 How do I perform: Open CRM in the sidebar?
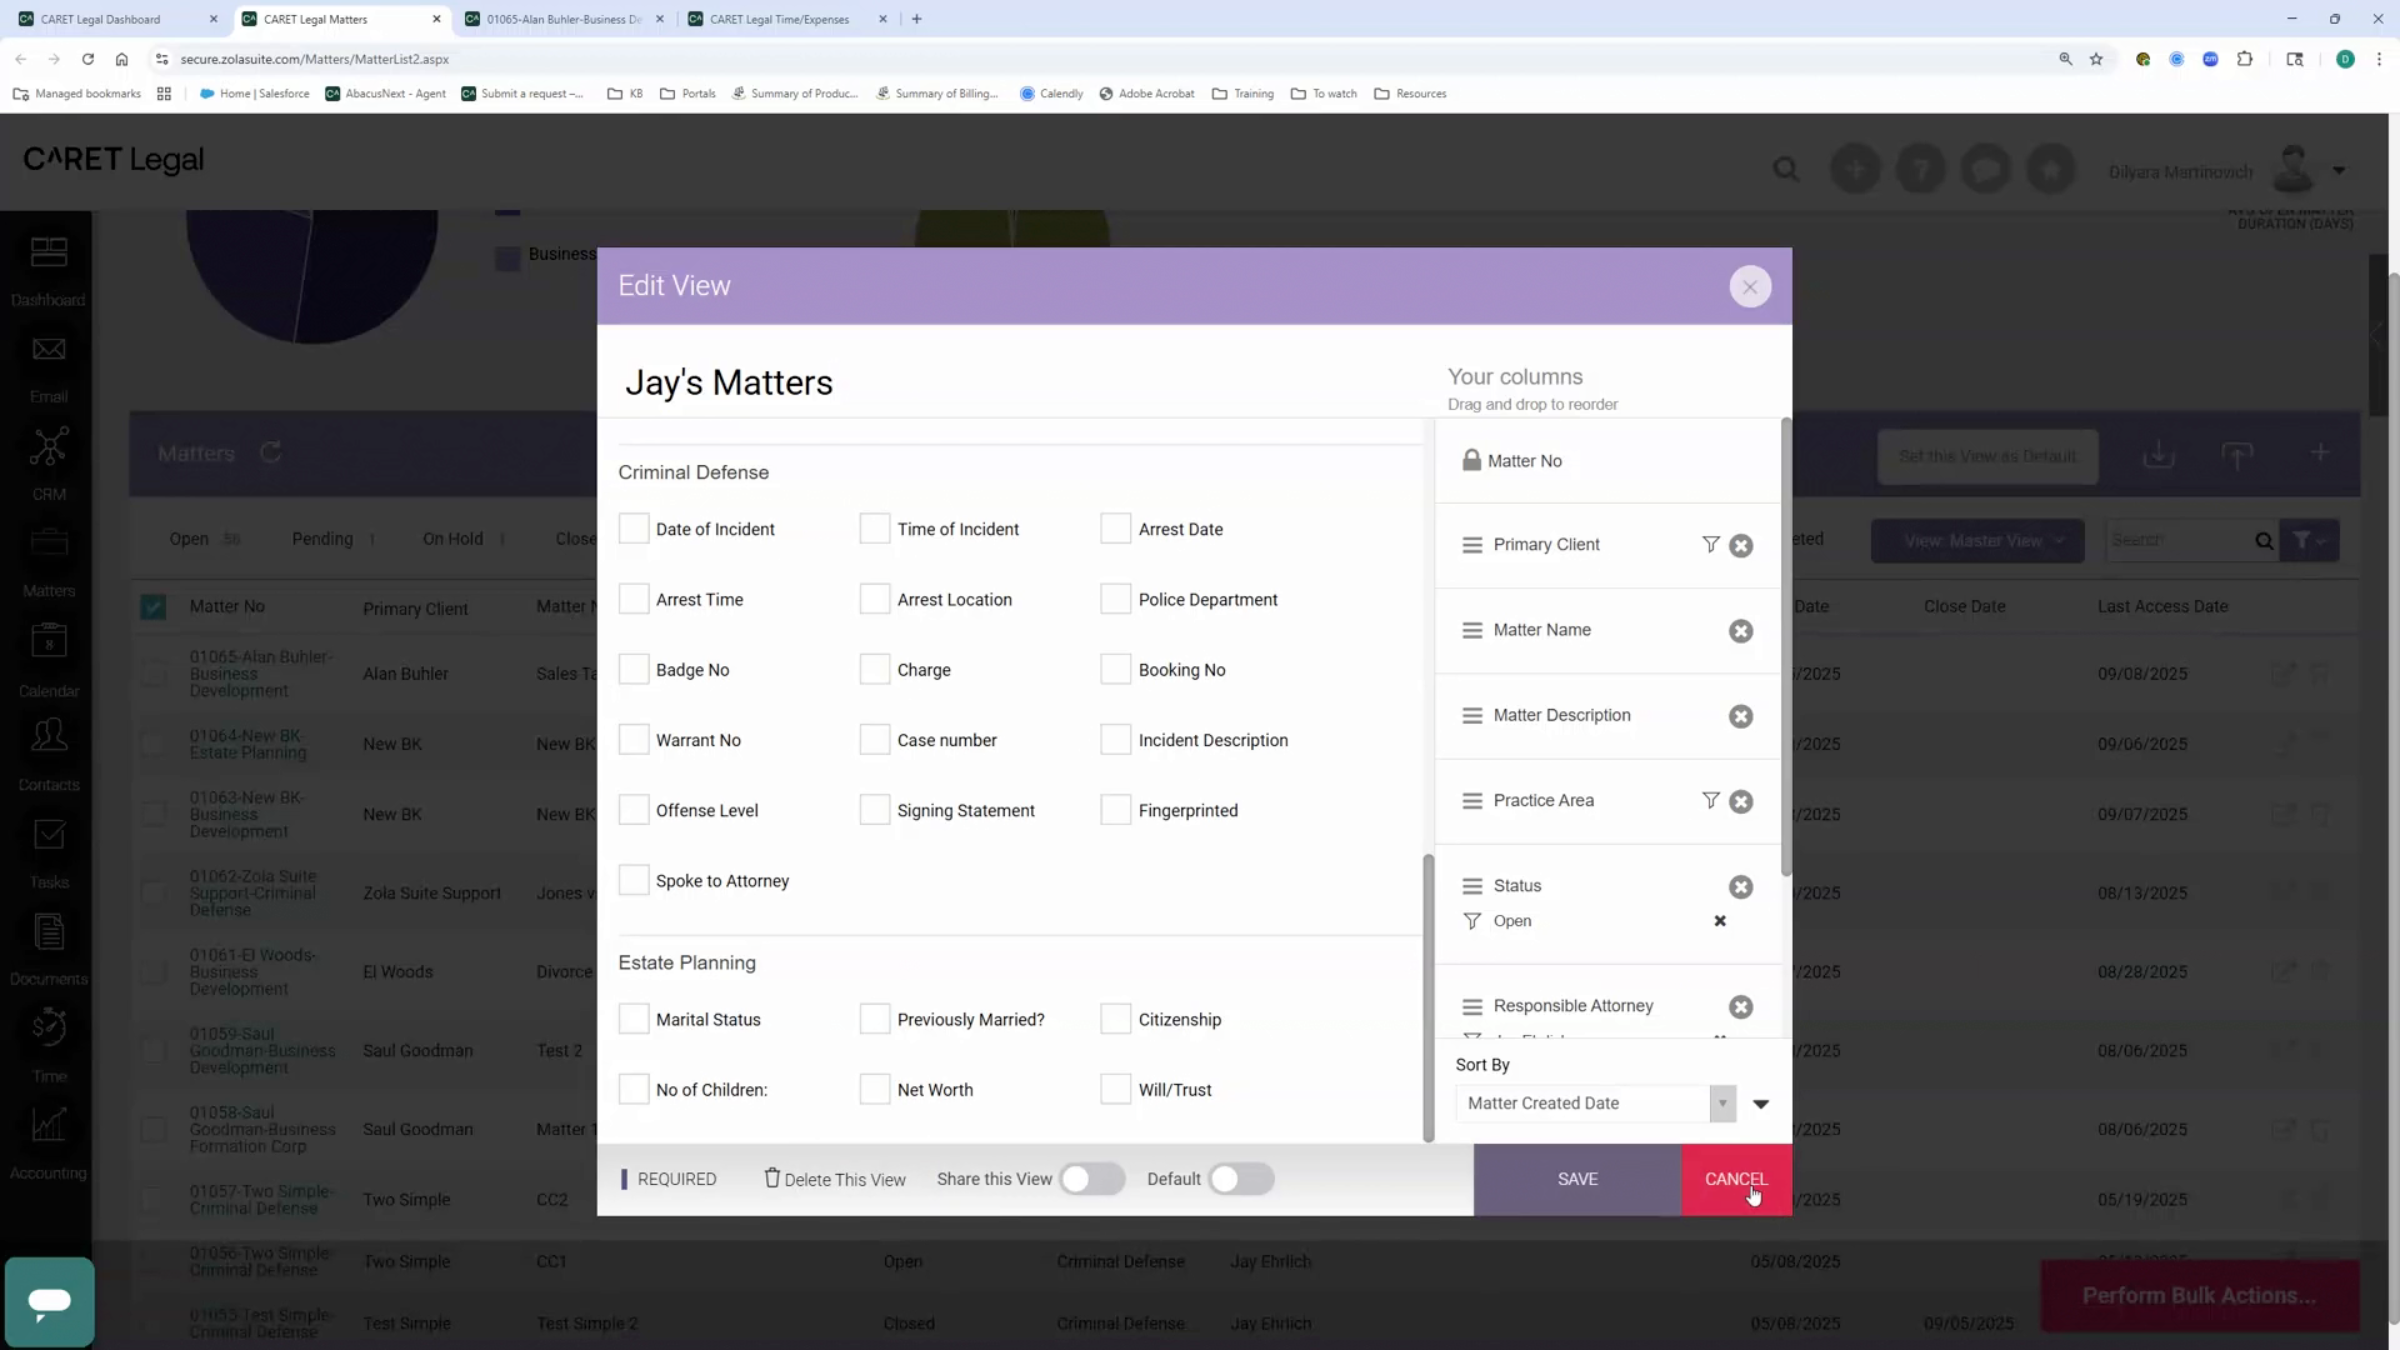pos(48,465)
